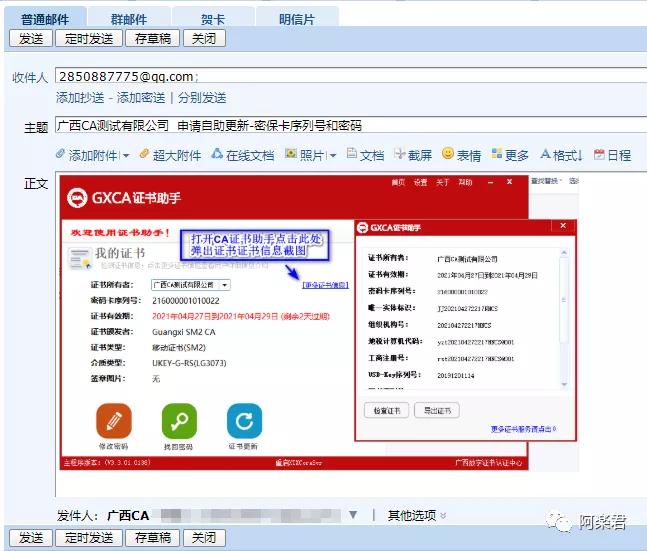Click the serial number 216000001010022

[x=186, y=301]
